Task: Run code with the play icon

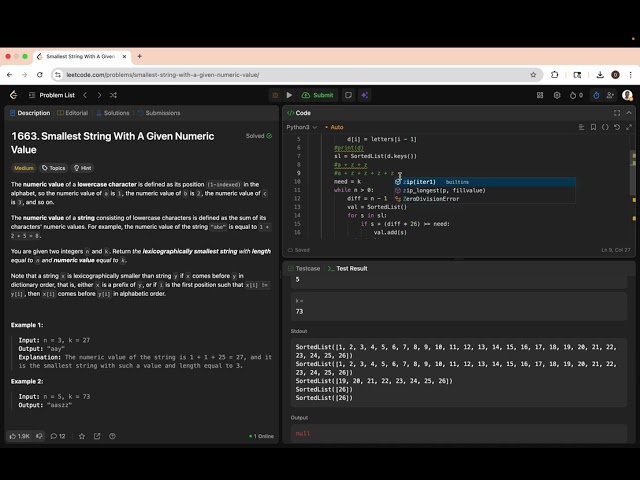Action: 289,95
